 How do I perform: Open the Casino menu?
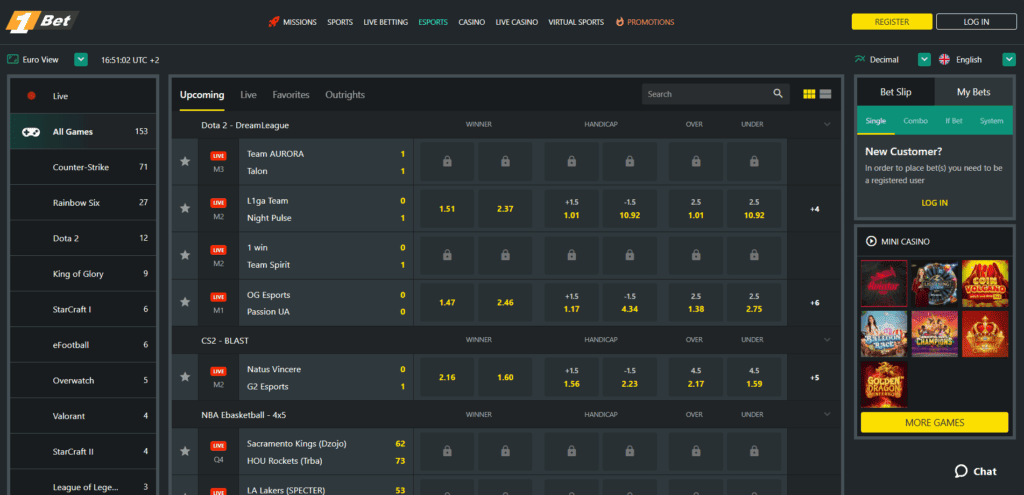click(x=472, y=22)
